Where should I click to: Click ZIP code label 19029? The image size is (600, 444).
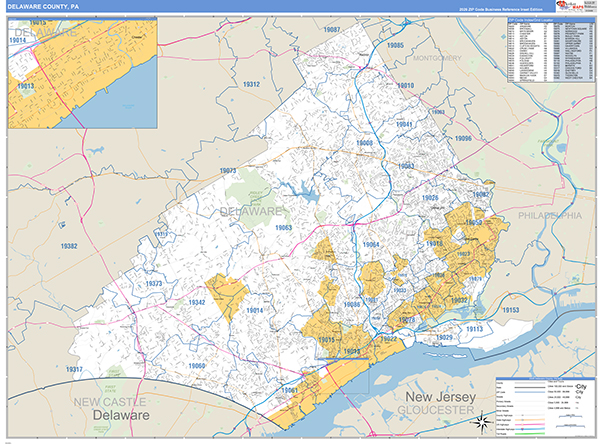pyautogui.click(x=444, y=337)
